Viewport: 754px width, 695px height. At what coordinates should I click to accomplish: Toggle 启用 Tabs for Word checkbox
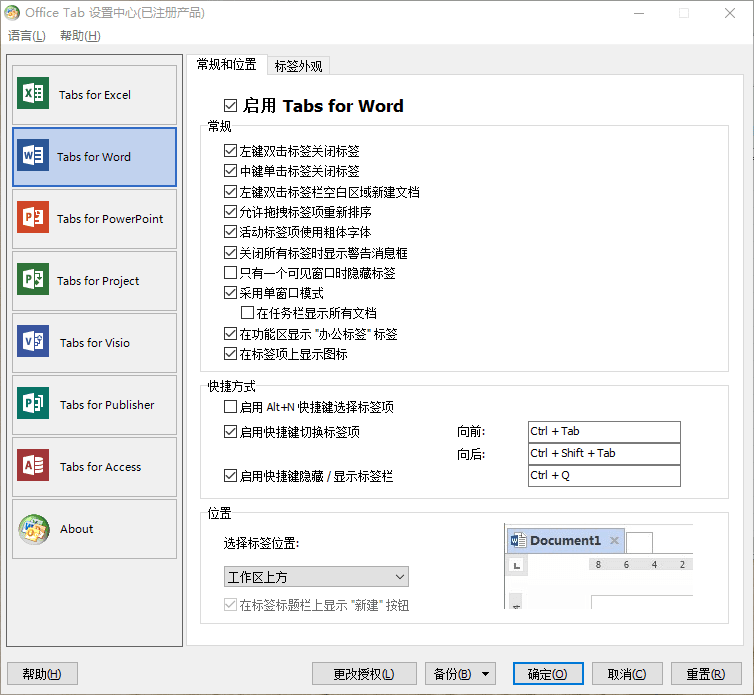[x=230, y=105]
